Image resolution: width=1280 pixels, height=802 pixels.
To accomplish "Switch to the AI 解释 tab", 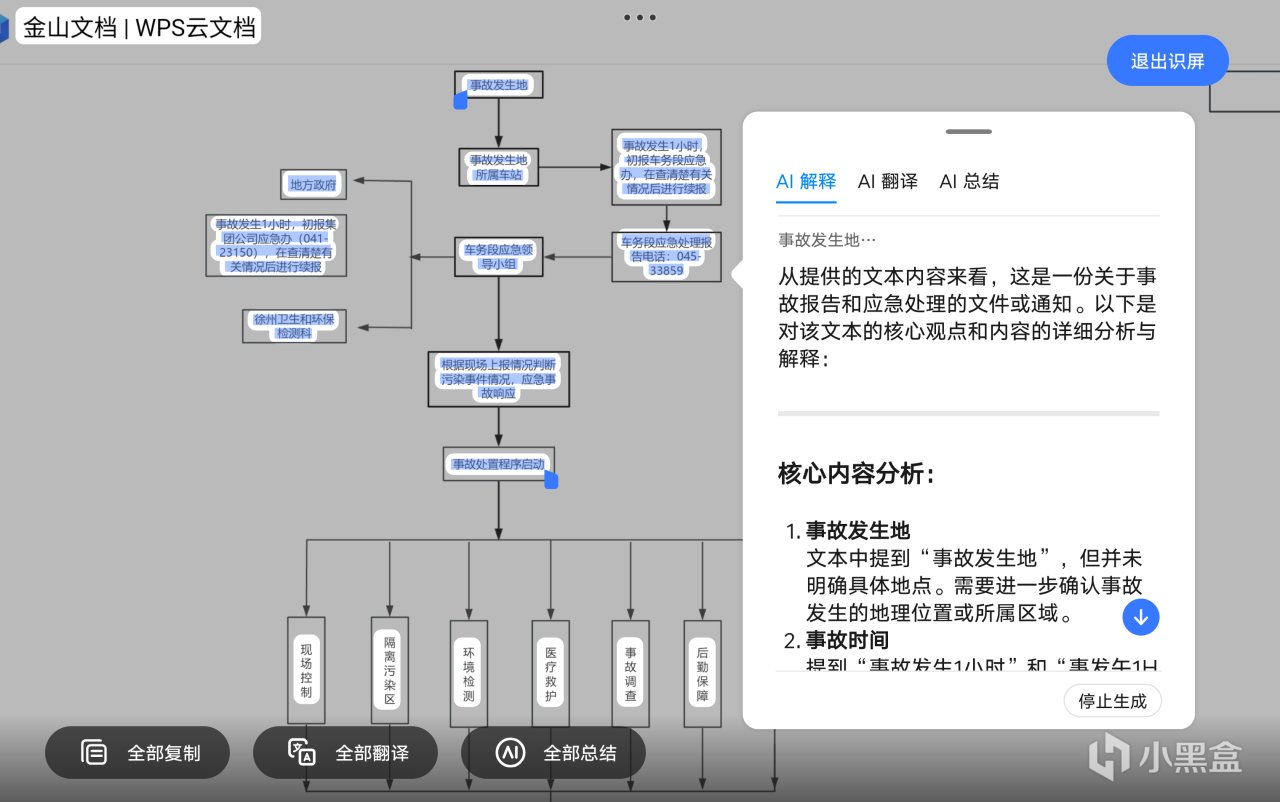I will (x=806, y=181).
